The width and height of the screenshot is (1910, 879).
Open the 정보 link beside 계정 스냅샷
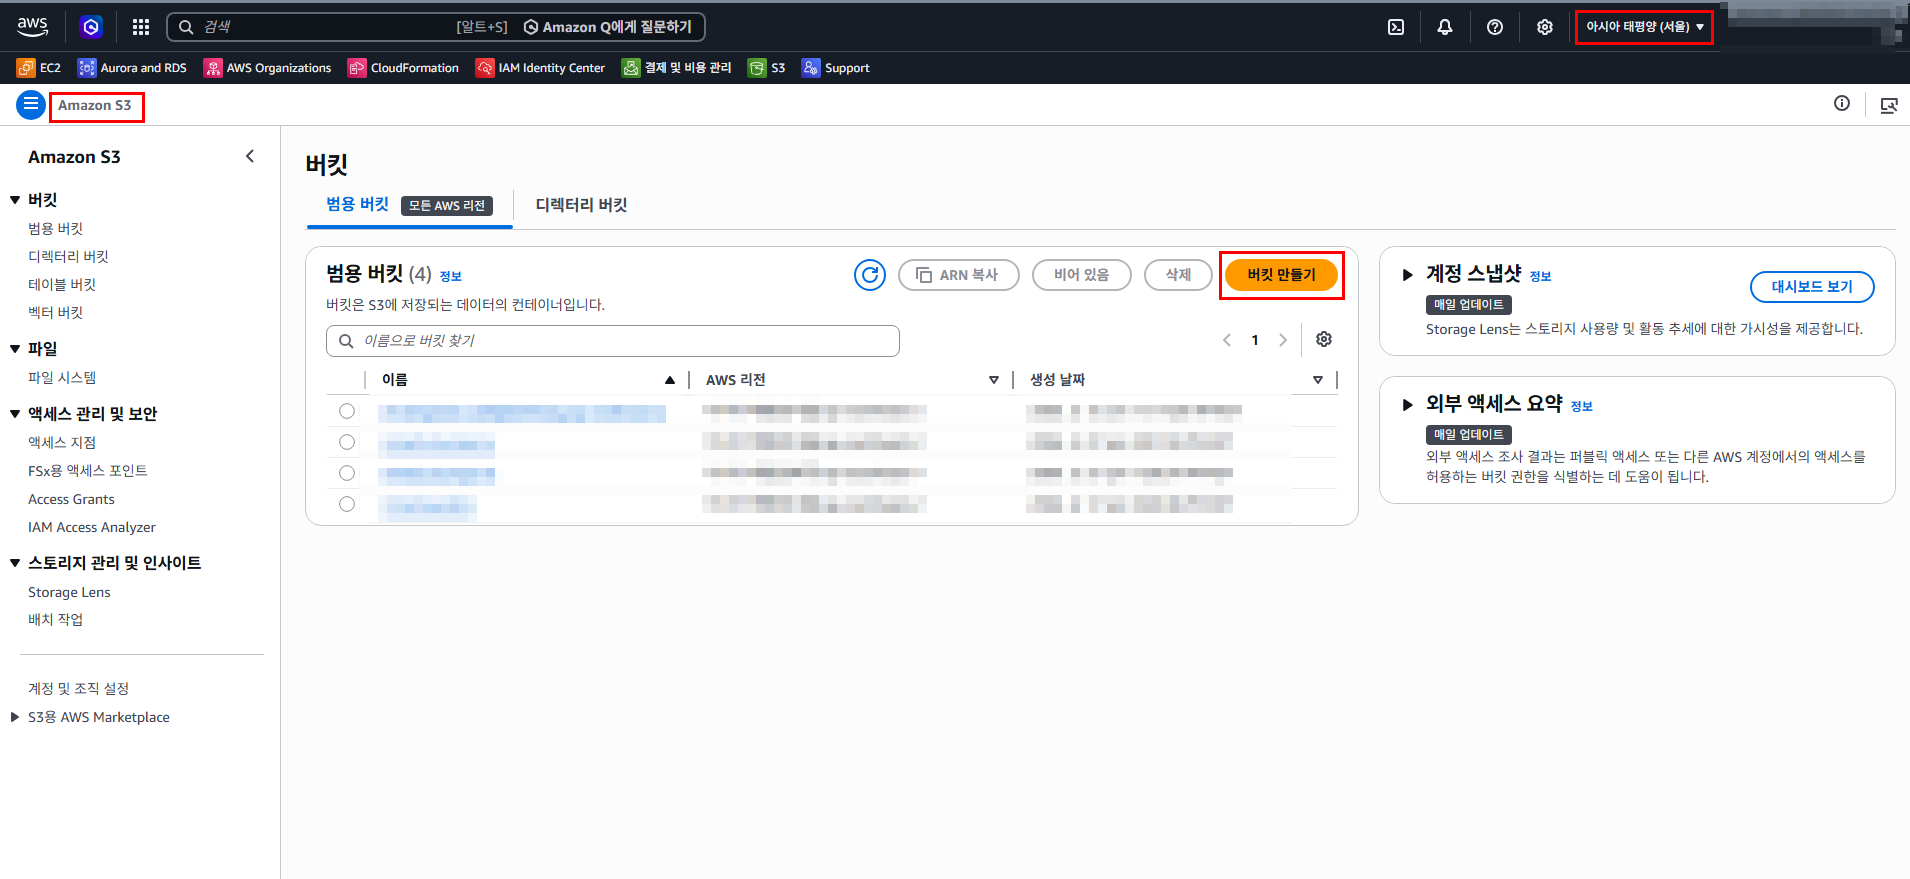(1540, 277)
